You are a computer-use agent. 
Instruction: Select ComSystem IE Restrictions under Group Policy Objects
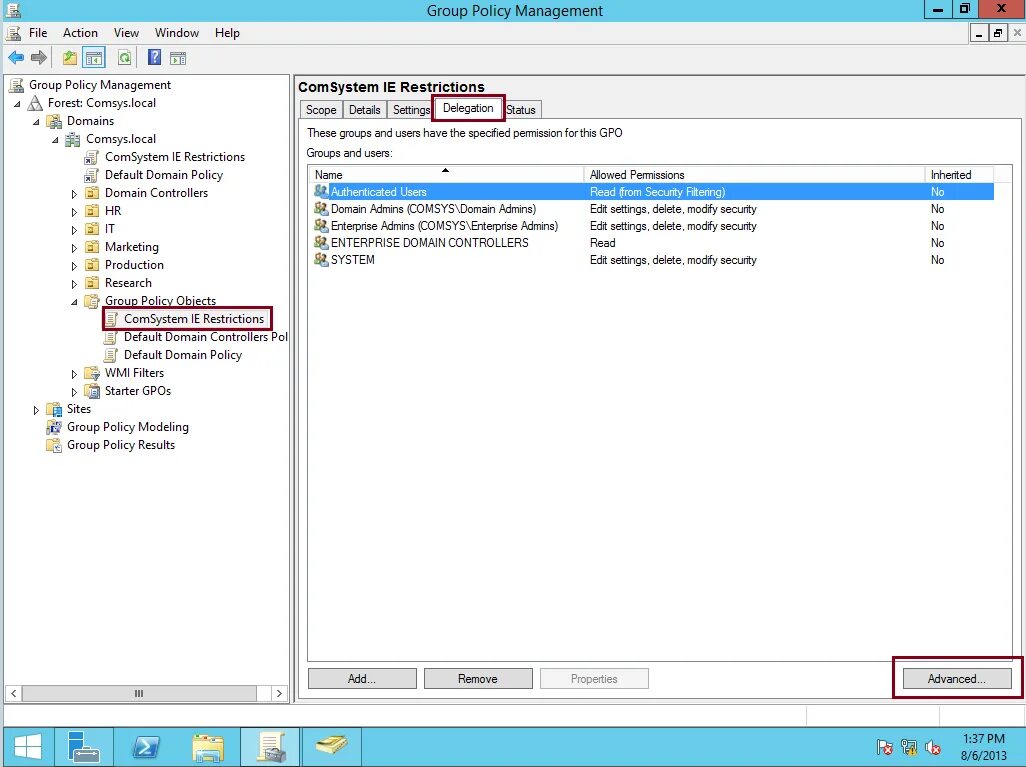tap(194, 319)
